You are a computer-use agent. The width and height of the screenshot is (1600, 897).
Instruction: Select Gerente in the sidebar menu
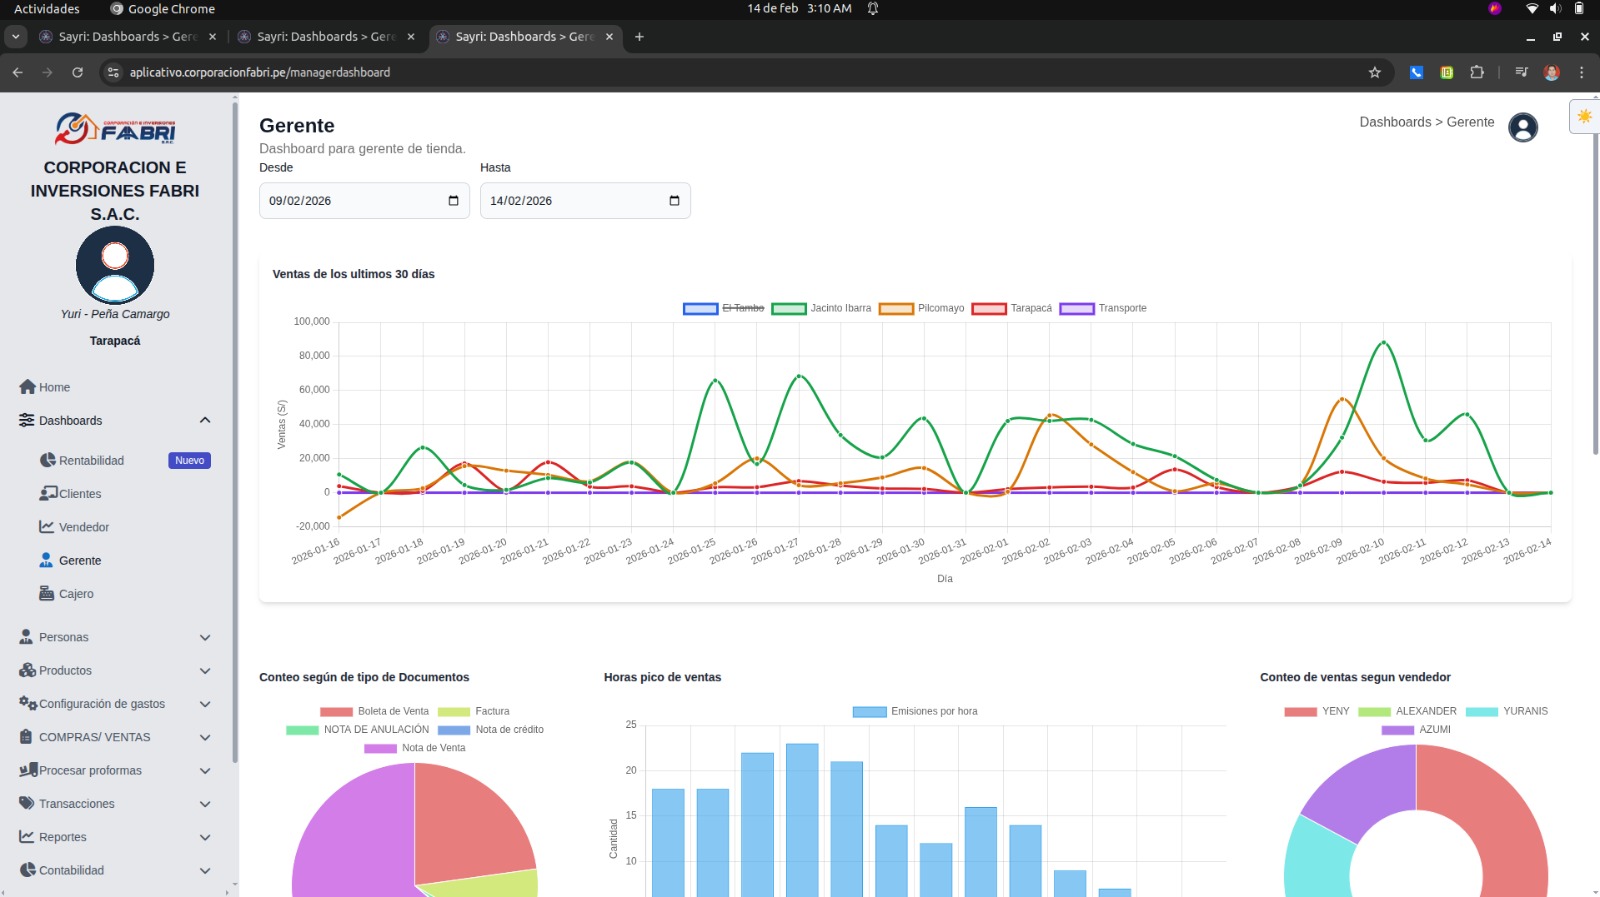(x=79, y=561)
